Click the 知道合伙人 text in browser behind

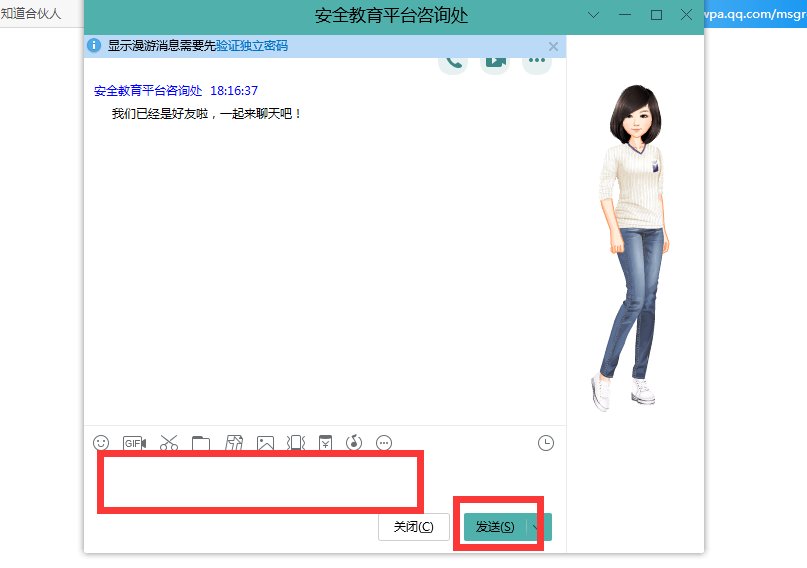click(x=30, y=13)
